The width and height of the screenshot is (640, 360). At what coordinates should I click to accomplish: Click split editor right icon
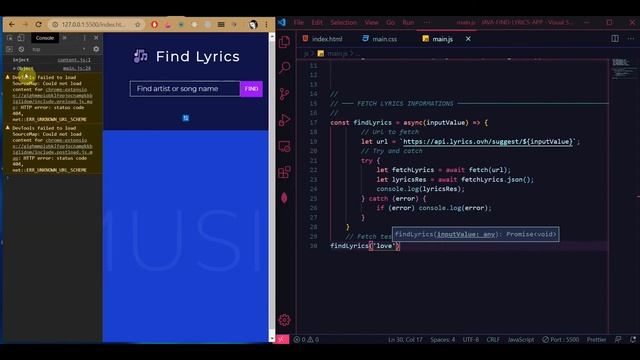pyautogui.click(x=615, y=39)
